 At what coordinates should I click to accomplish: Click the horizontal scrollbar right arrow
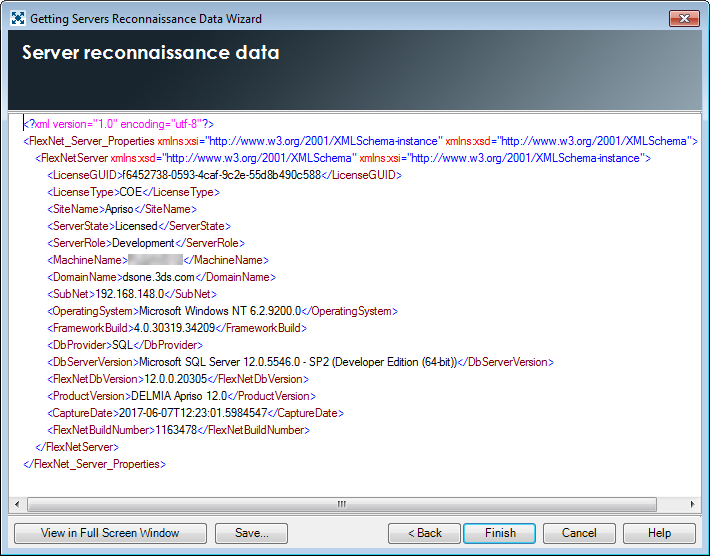(693, 504)
